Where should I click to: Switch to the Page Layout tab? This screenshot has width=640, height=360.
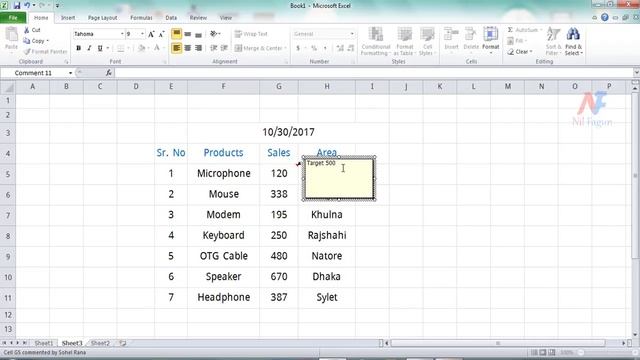102,18
